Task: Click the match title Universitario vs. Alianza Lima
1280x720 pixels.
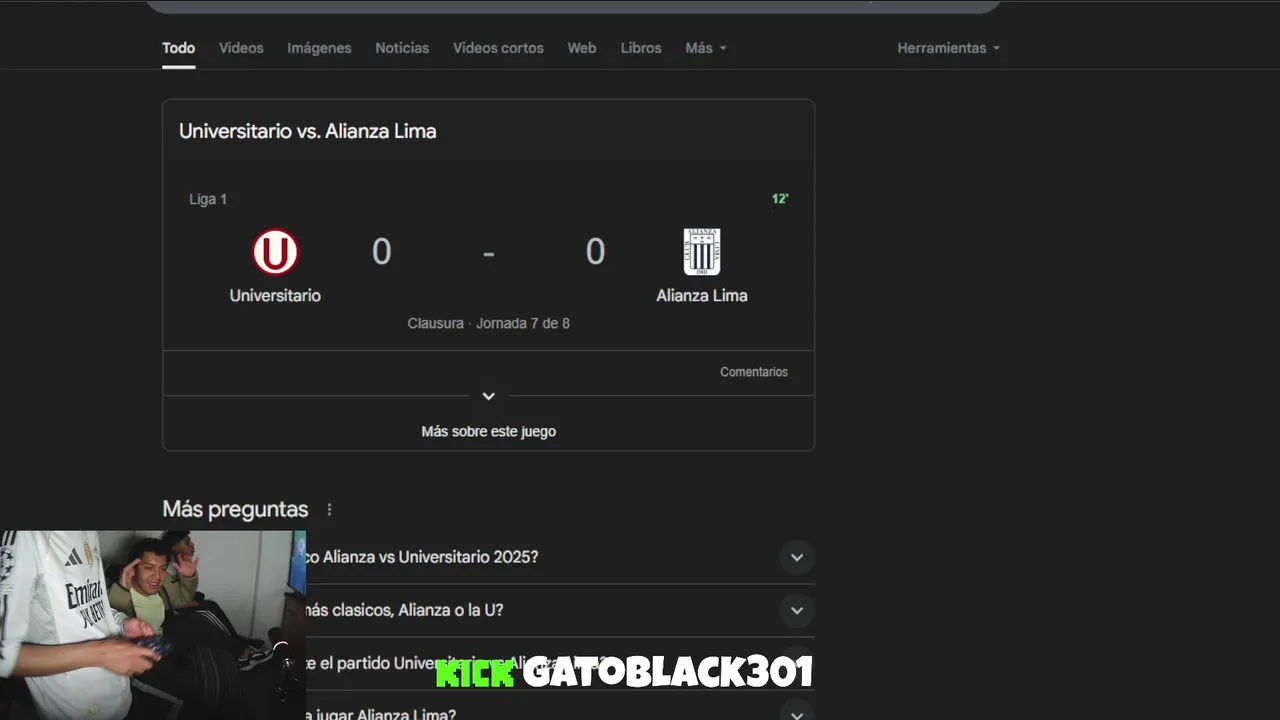Action: pos(308,131)
